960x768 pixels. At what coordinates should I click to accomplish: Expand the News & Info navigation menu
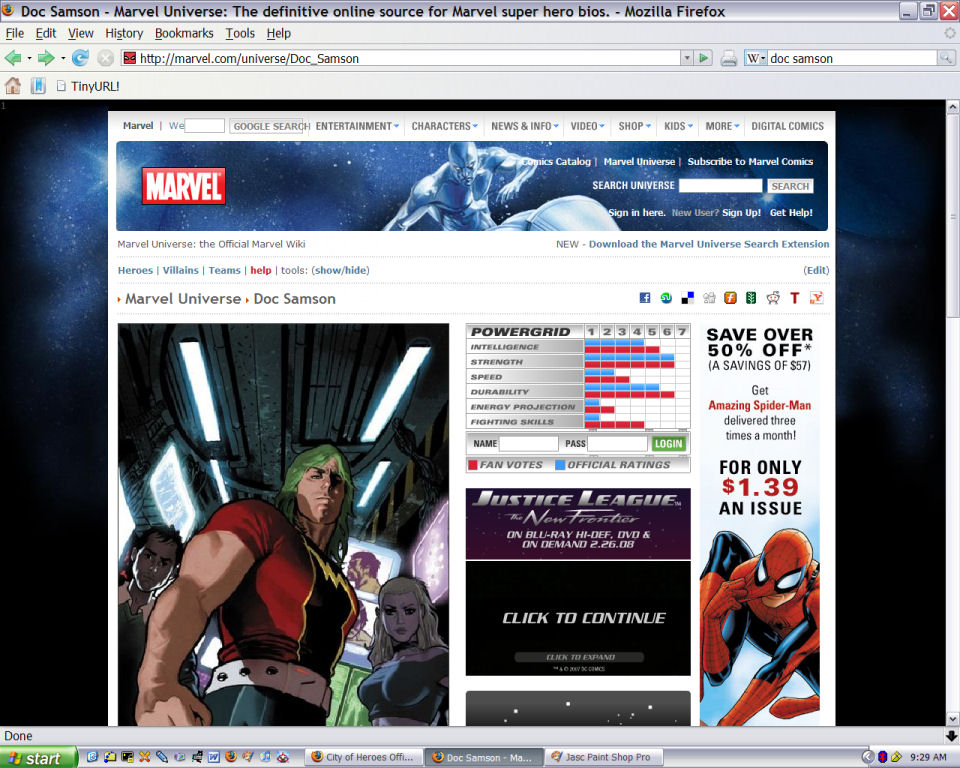(525, 126)
